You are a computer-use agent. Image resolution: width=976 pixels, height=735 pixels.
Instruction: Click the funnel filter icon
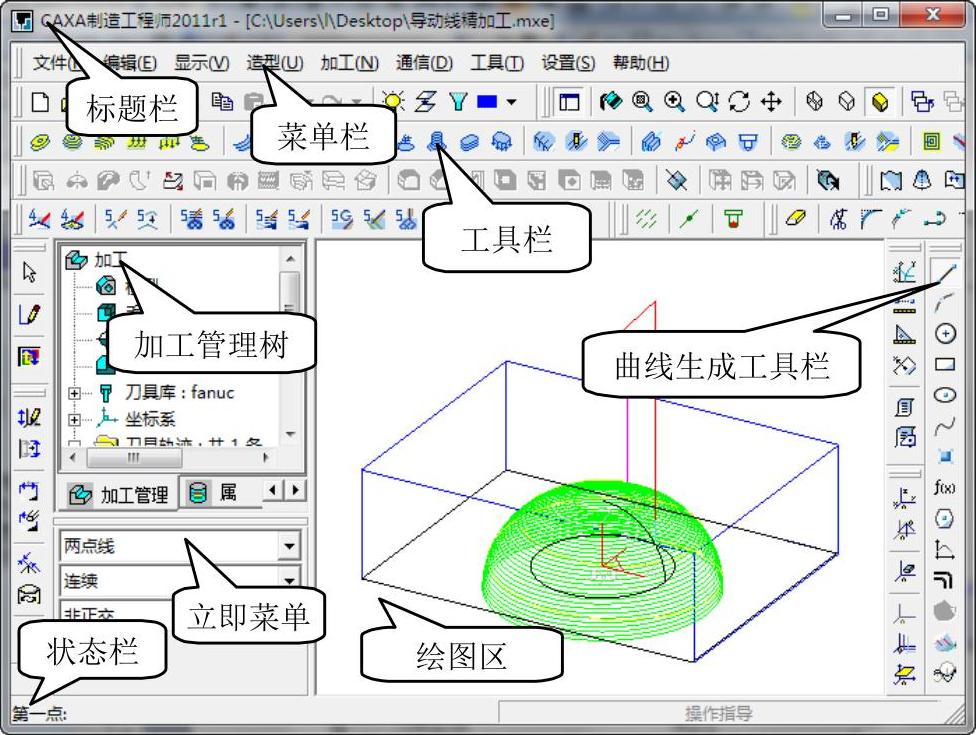pyautogui.click(x=458, y=101)
